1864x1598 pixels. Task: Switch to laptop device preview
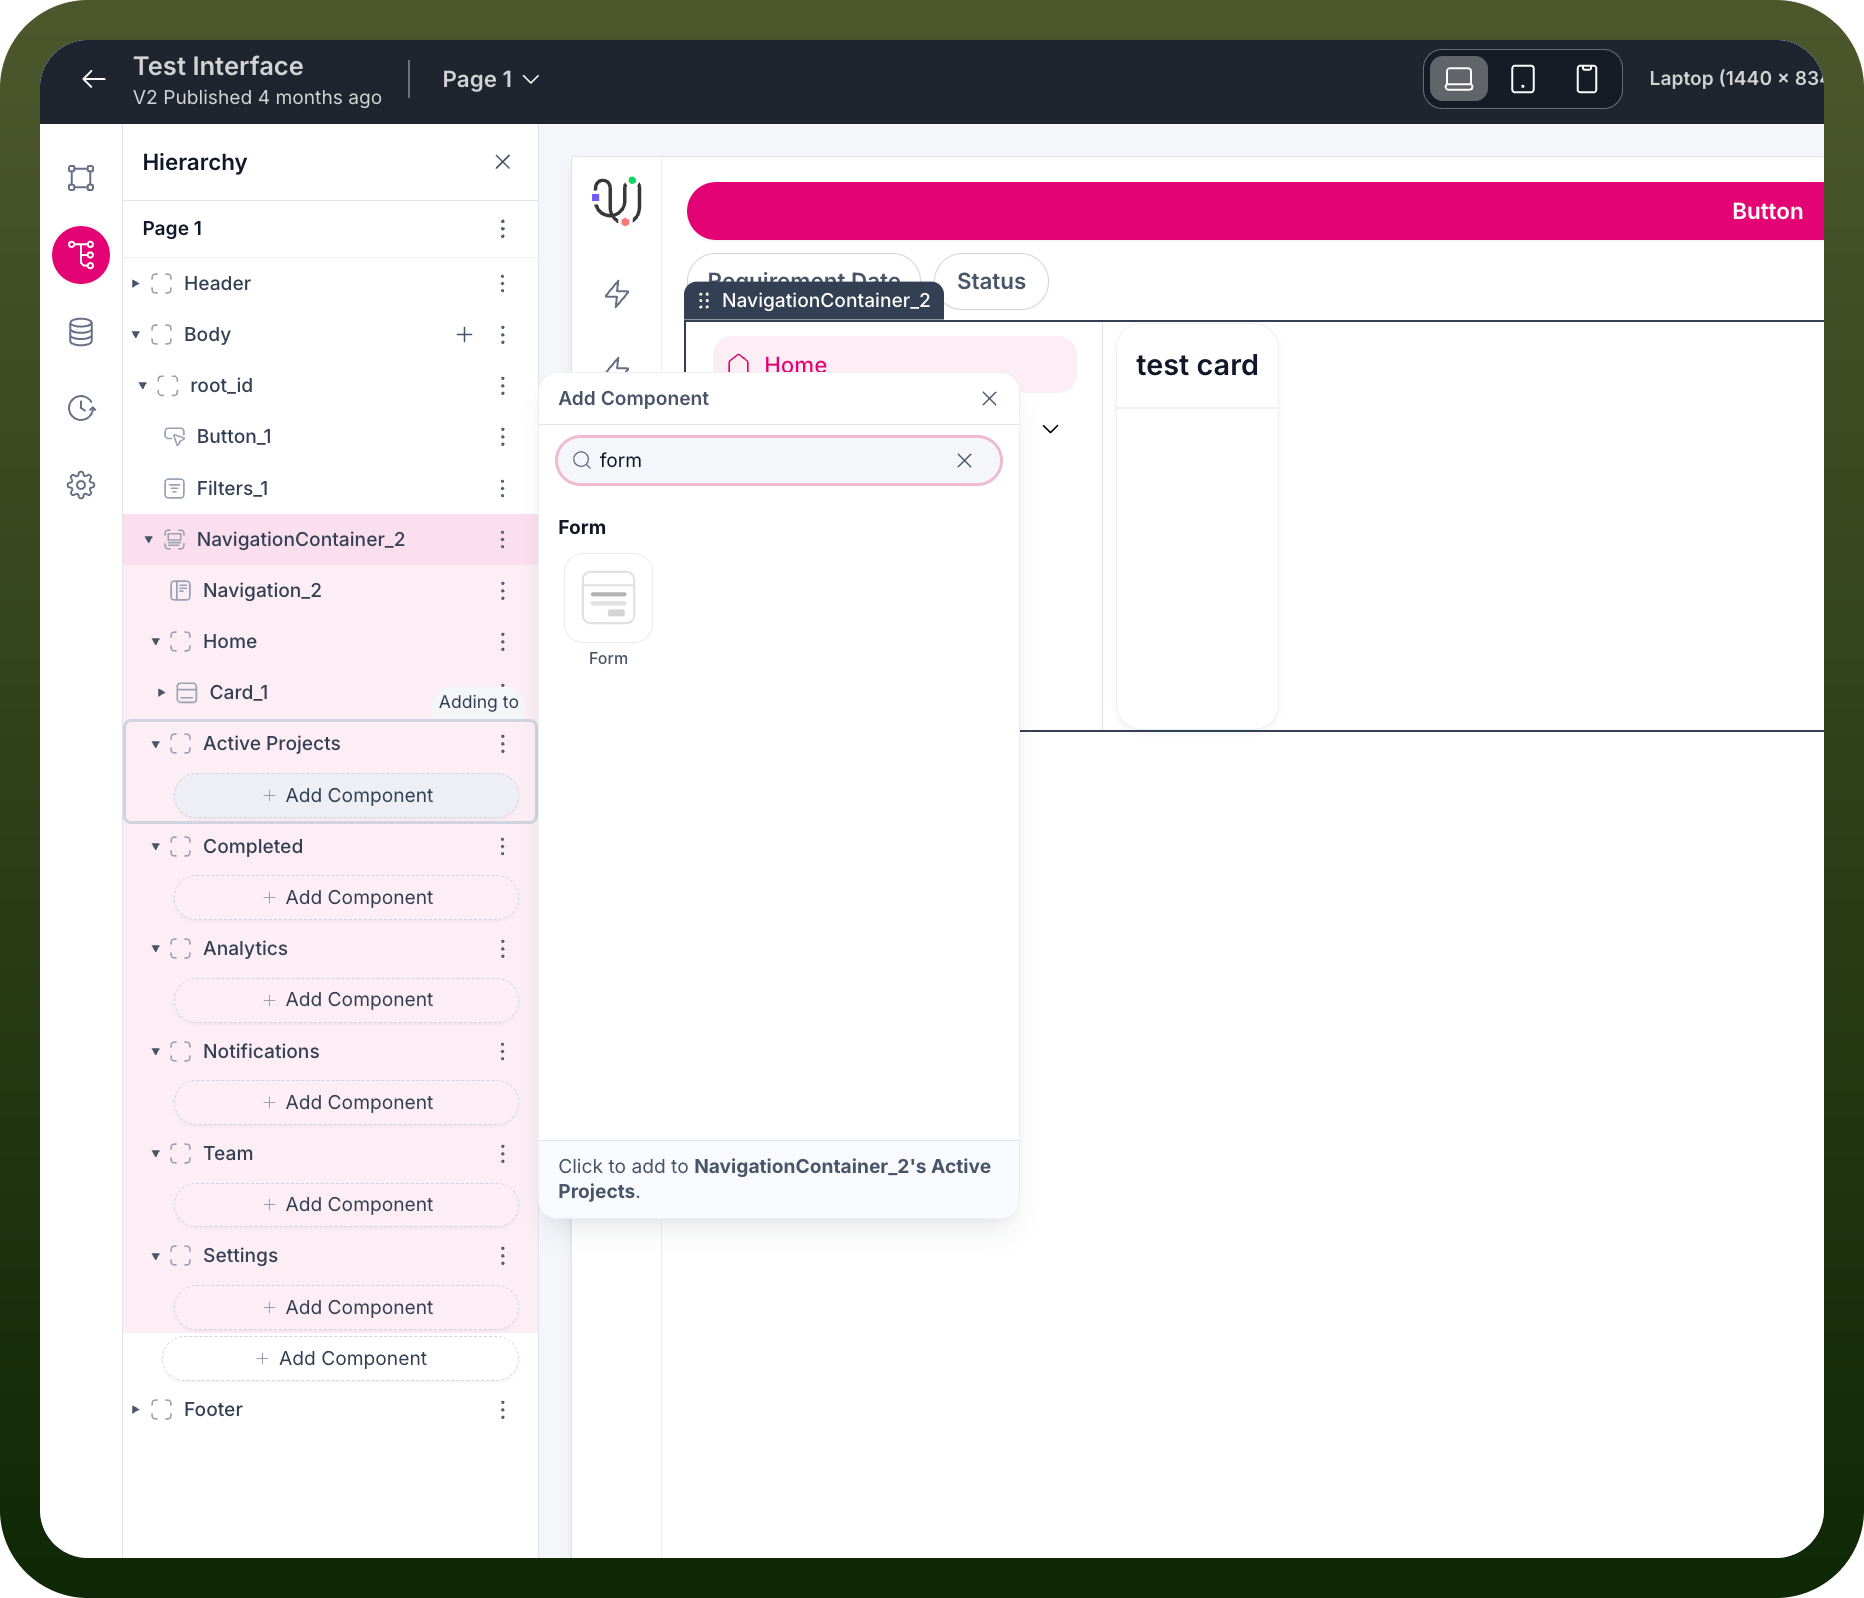(x=1459, y=79)
